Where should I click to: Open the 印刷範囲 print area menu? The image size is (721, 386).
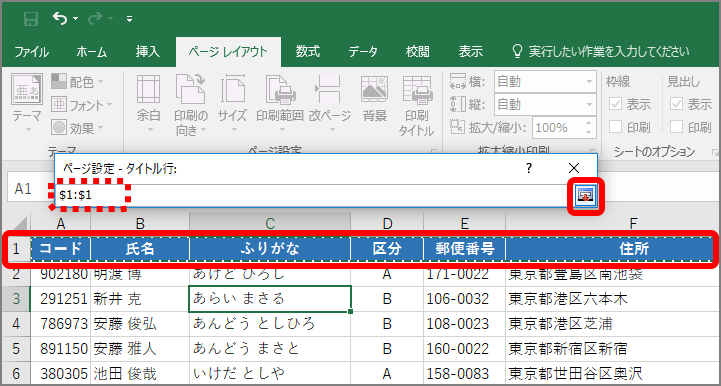280,104
